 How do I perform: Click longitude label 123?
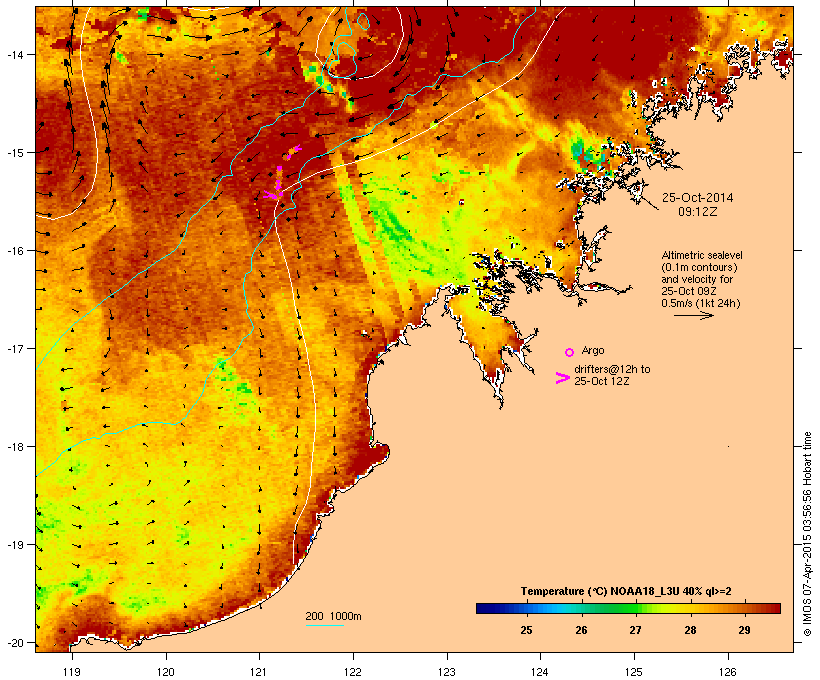pyautogui.click(x=447, y=672)
